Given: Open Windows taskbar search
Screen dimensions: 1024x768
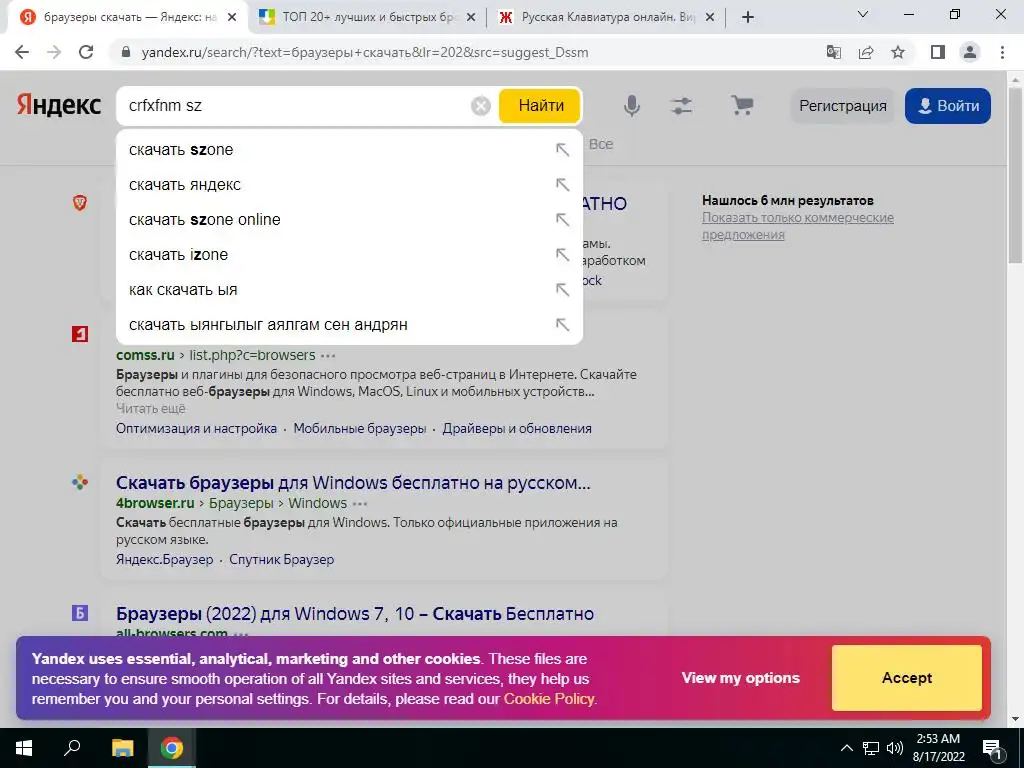Looking at the screenshot, I should (x=72, y=748).
